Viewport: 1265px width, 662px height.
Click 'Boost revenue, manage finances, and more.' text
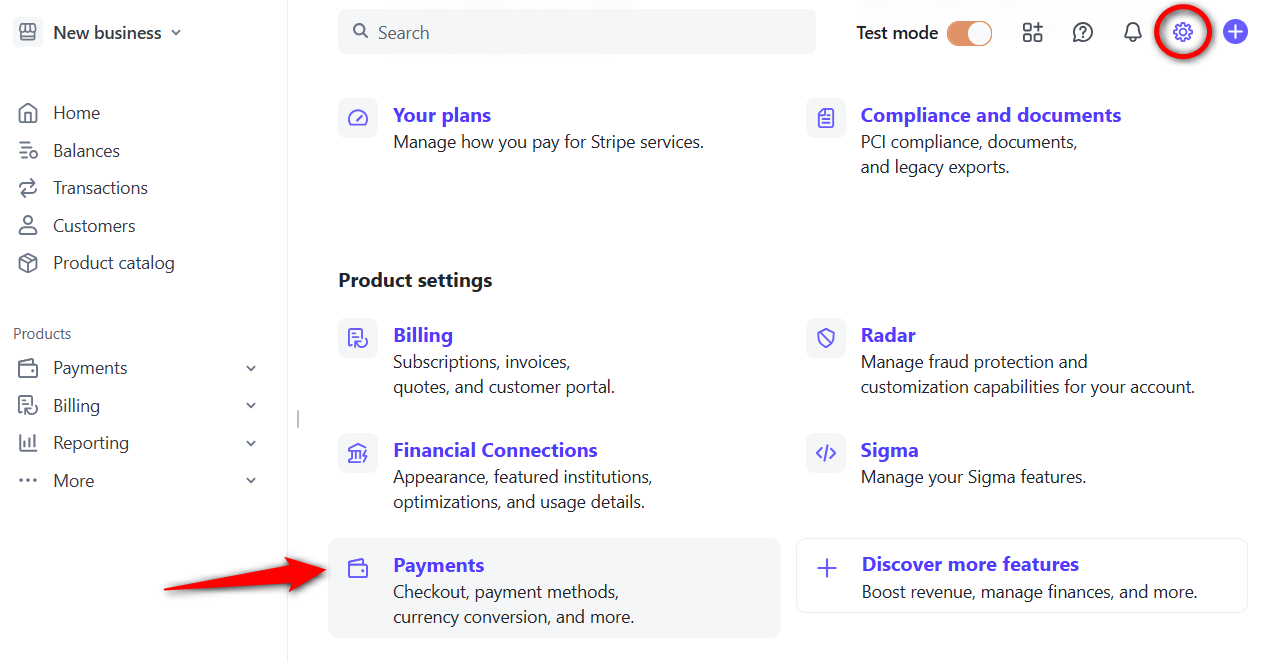pos(1029,592)
